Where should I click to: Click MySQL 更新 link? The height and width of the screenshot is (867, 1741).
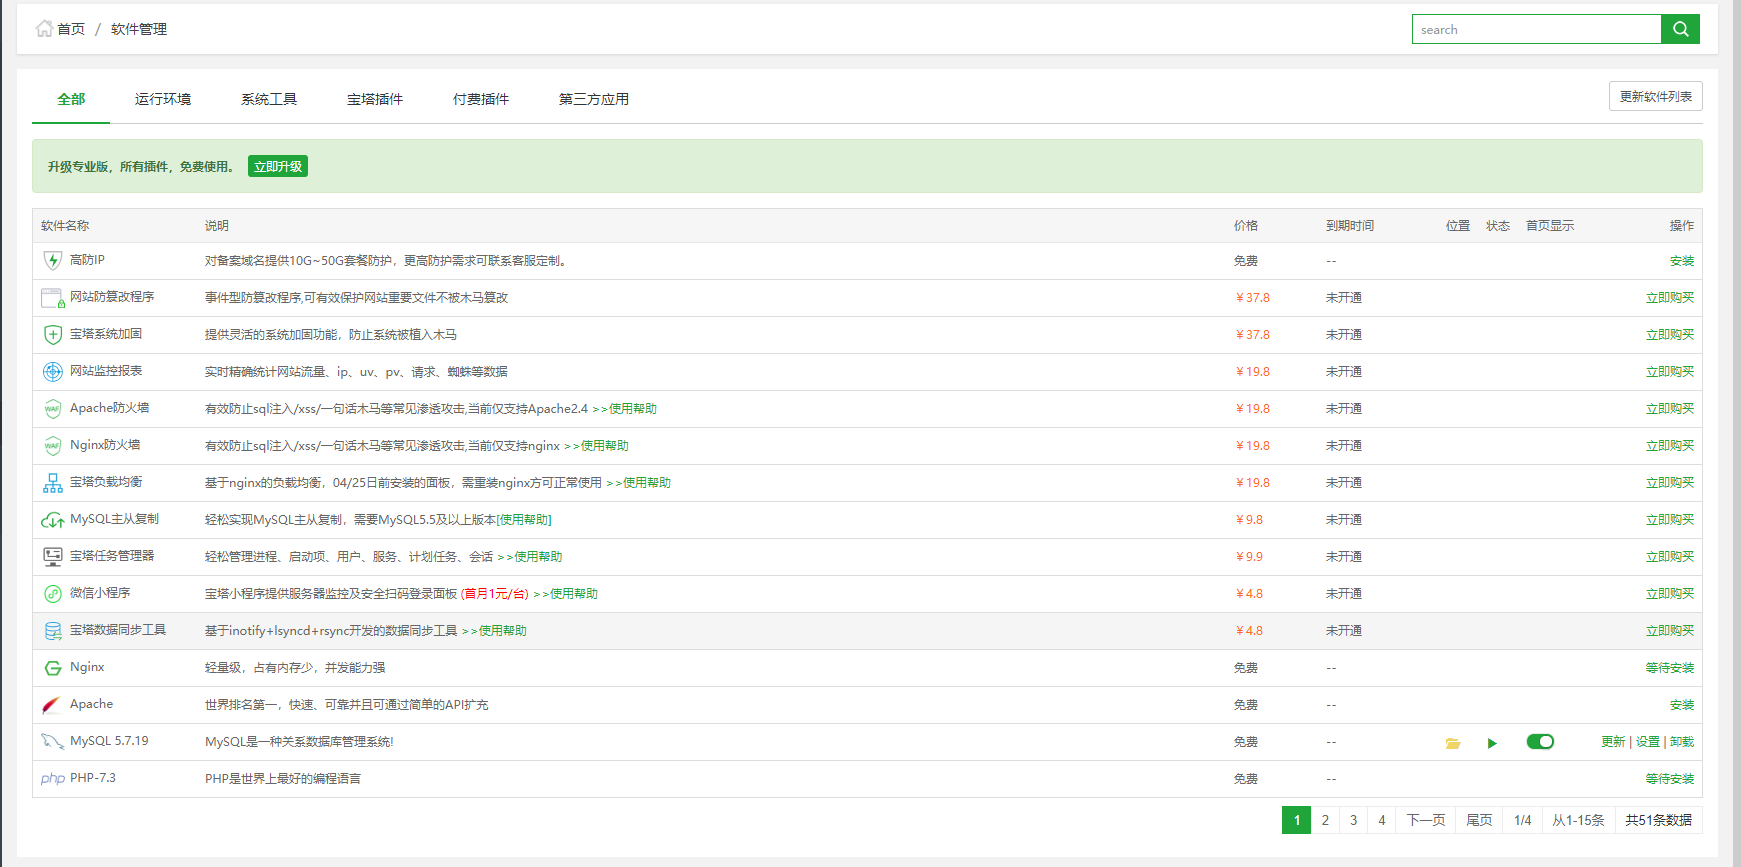(x=1613, y=742)
